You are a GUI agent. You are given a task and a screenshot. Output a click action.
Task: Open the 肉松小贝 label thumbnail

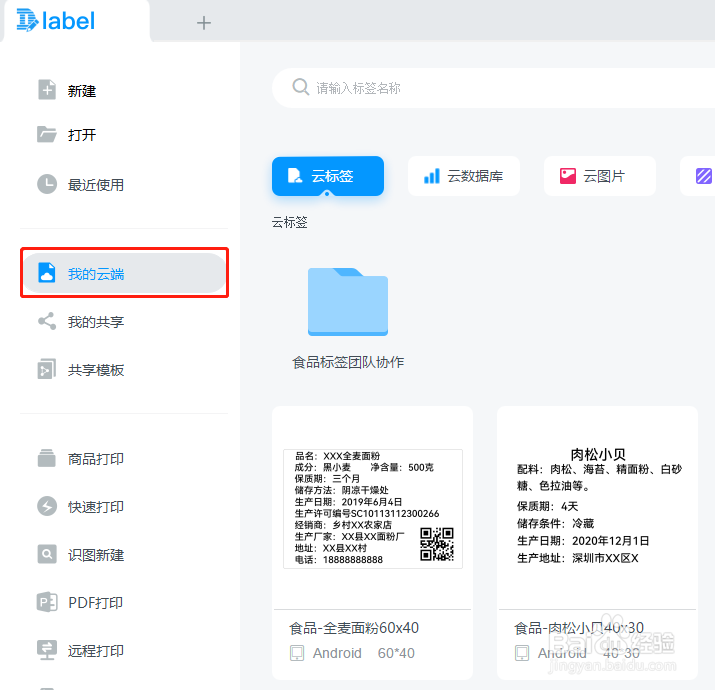point(598,505)
